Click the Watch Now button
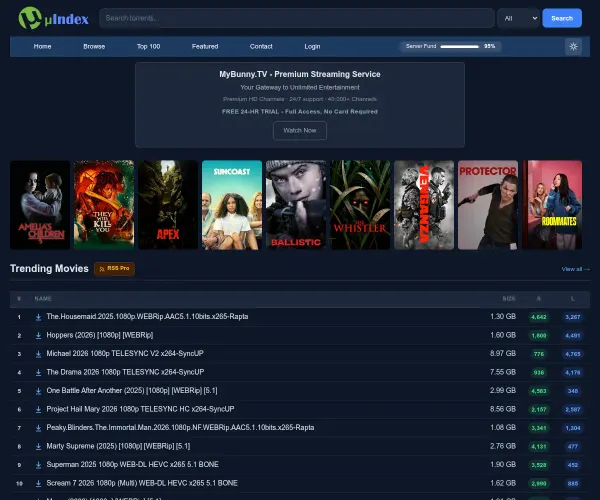Screen dimensions: 600x500 pos(300,130)
